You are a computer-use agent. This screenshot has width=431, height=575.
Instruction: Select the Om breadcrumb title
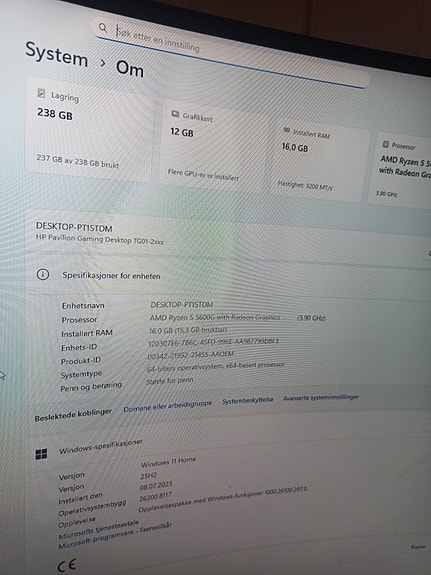[x=129, y=69]
